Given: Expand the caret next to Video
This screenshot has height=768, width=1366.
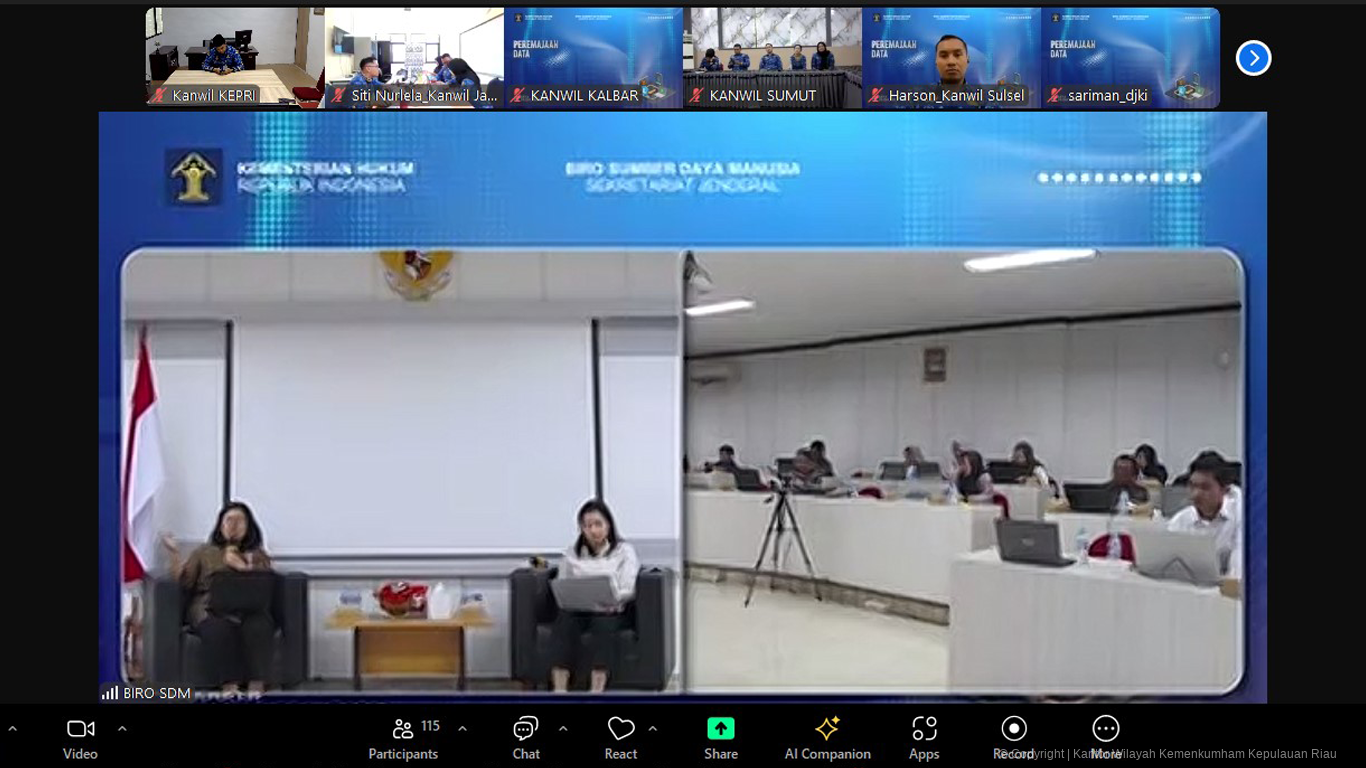Looking at the screenshot, I should click(122, 729).
